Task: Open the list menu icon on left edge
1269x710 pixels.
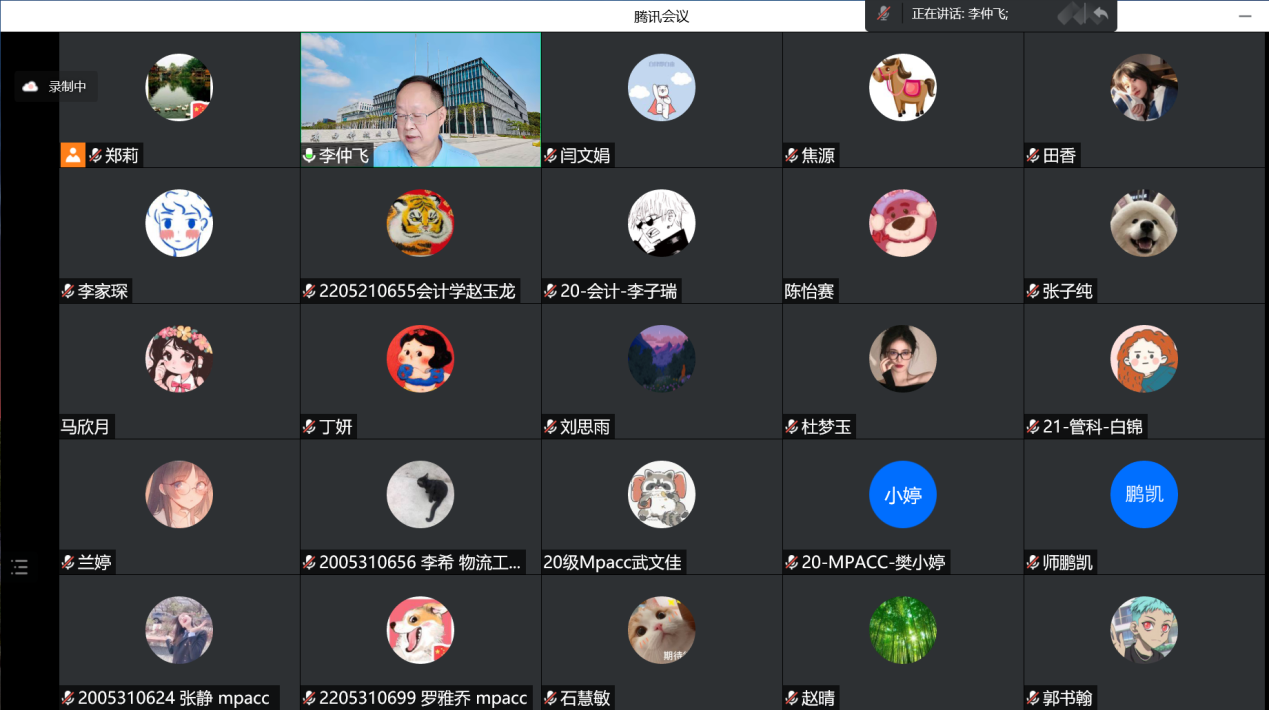Action: pyautogui.click(x=19, y=567)
